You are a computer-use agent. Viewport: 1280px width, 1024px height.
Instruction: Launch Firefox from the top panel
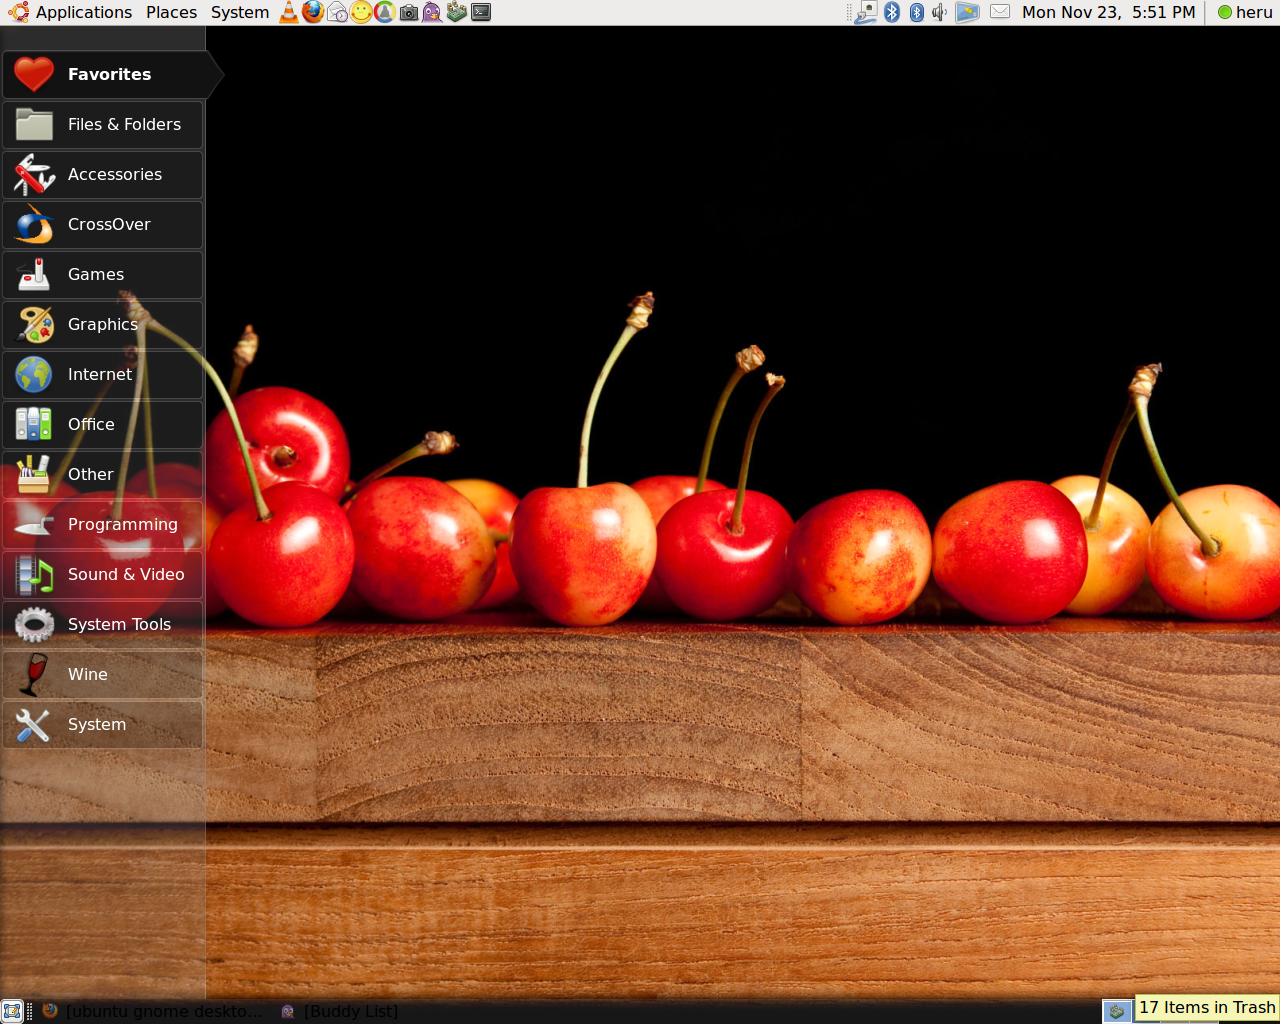pyautogui.click(x=313, y=12)
